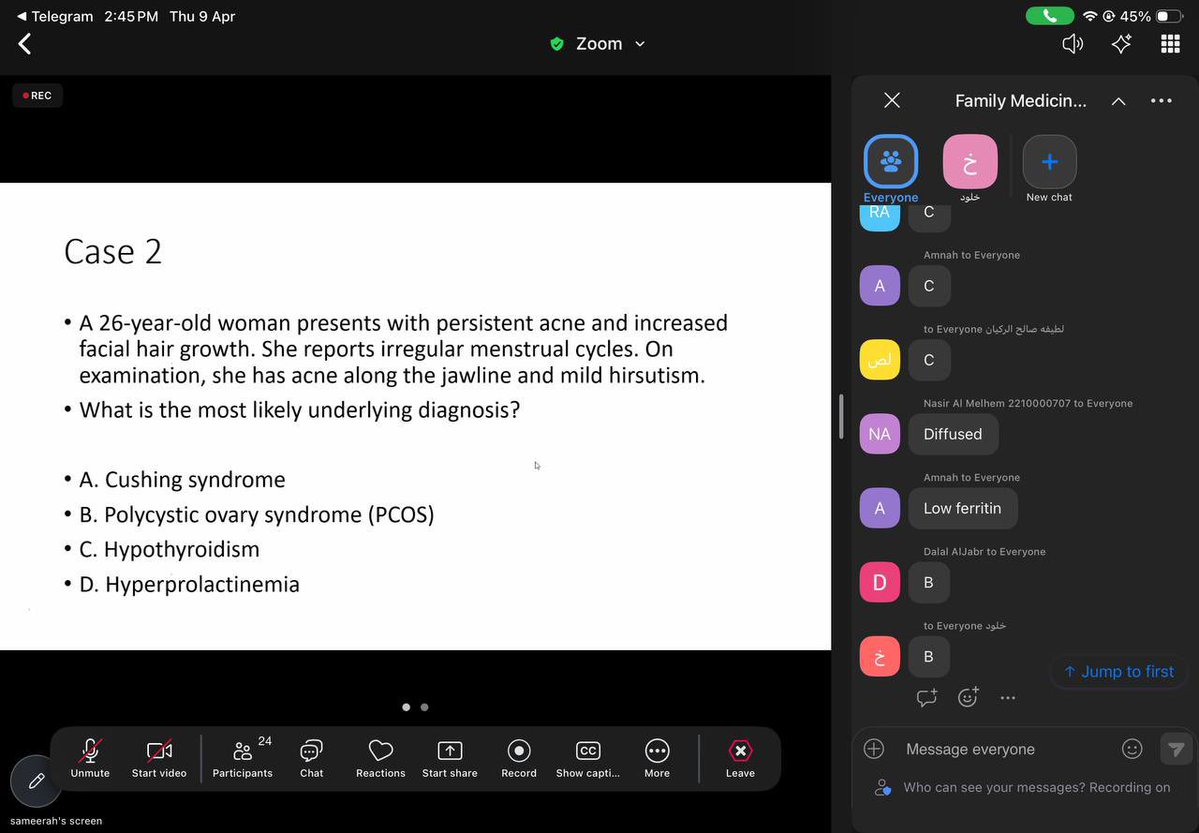Image resolution: width=1199 pixels, height=833 pixels.
Task: Go to the first page dot indicator
Action: coord(406,708)
